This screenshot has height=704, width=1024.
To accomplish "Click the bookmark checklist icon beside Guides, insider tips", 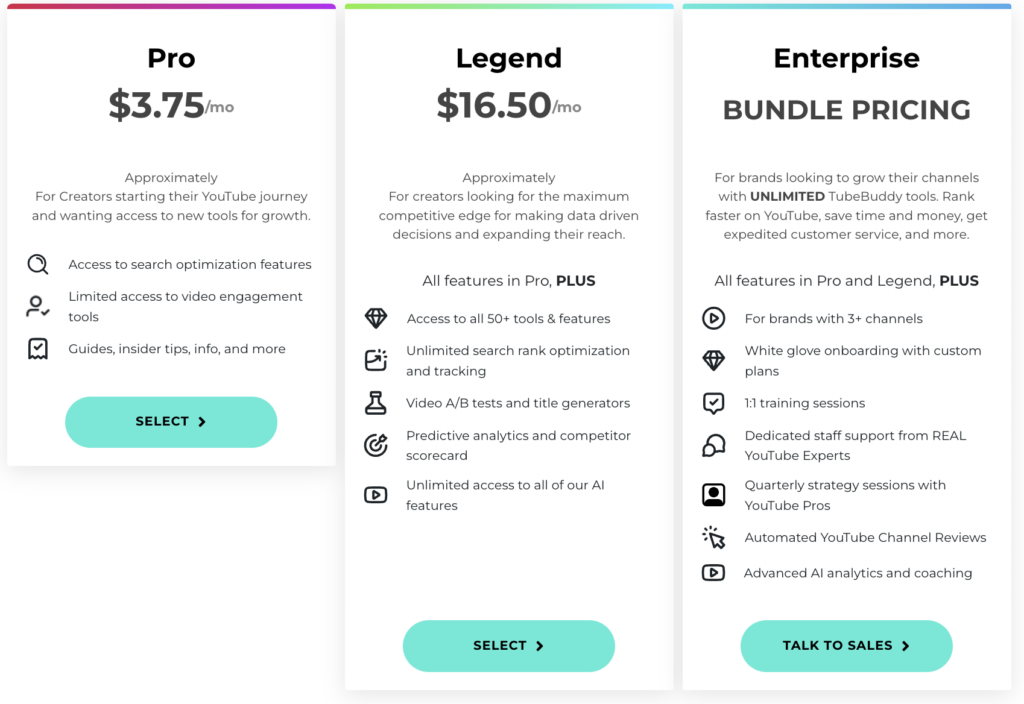I will coord(38,349).
